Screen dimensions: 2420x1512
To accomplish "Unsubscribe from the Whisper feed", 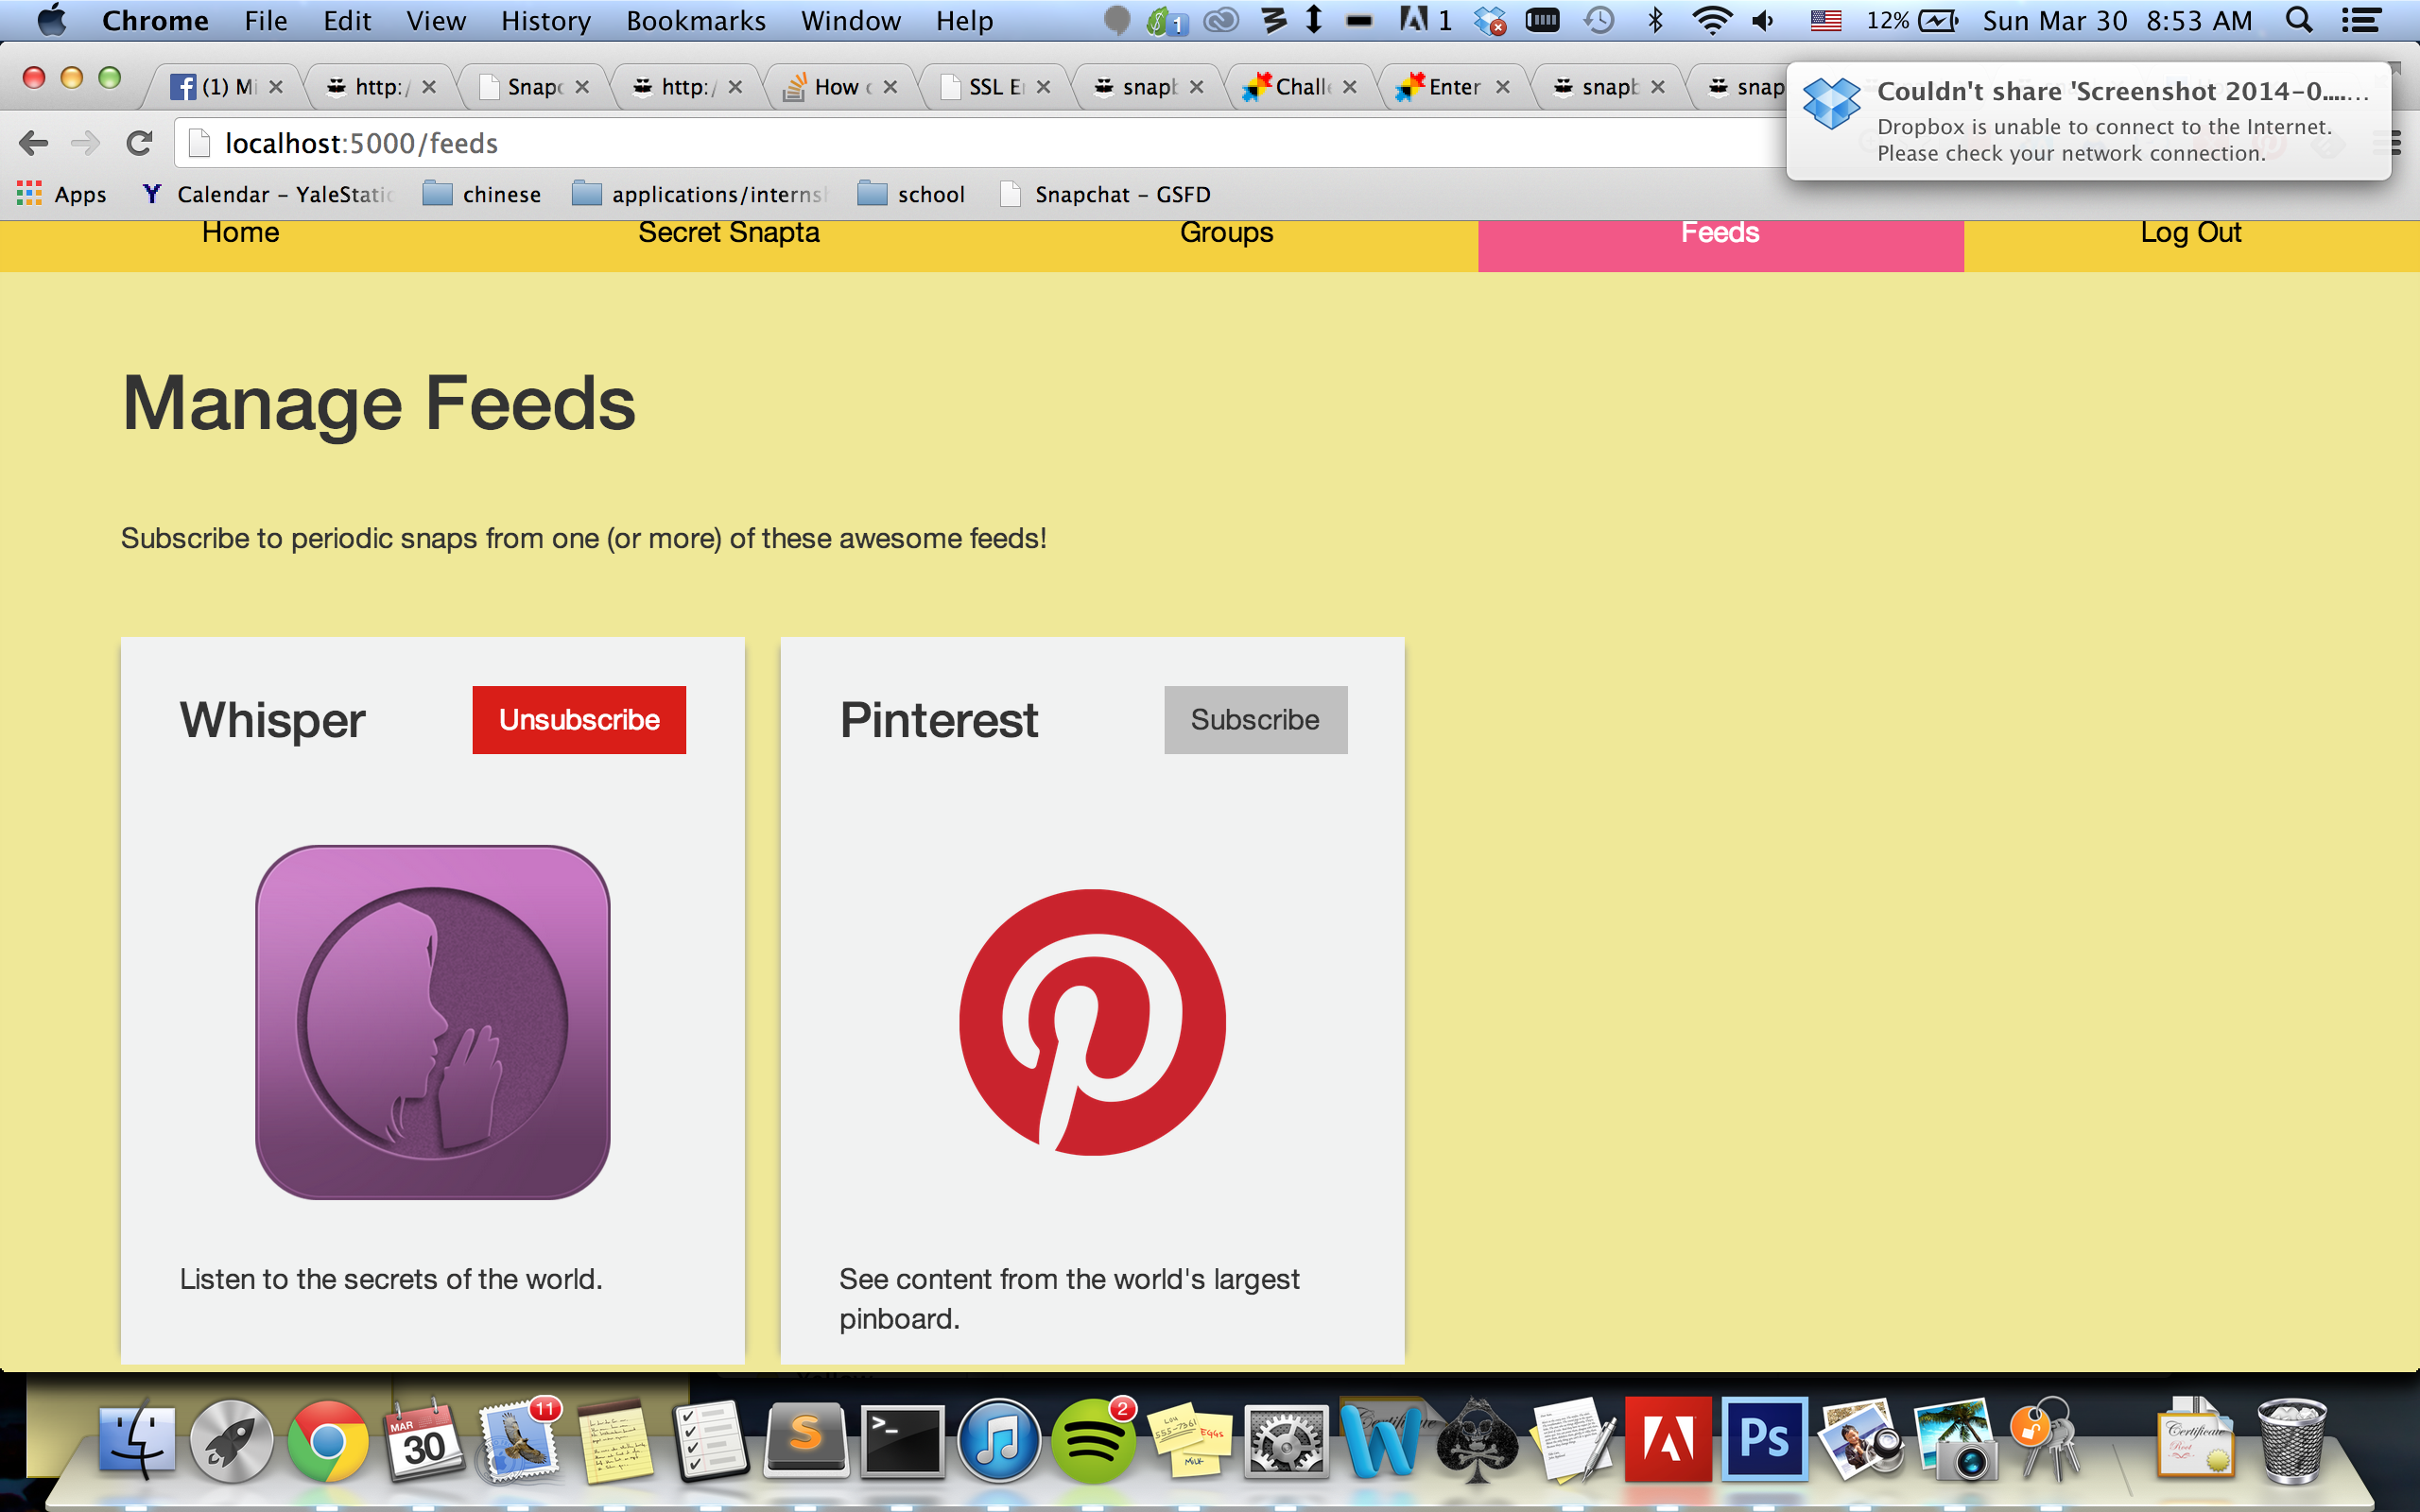I will [x=579, y=720].
